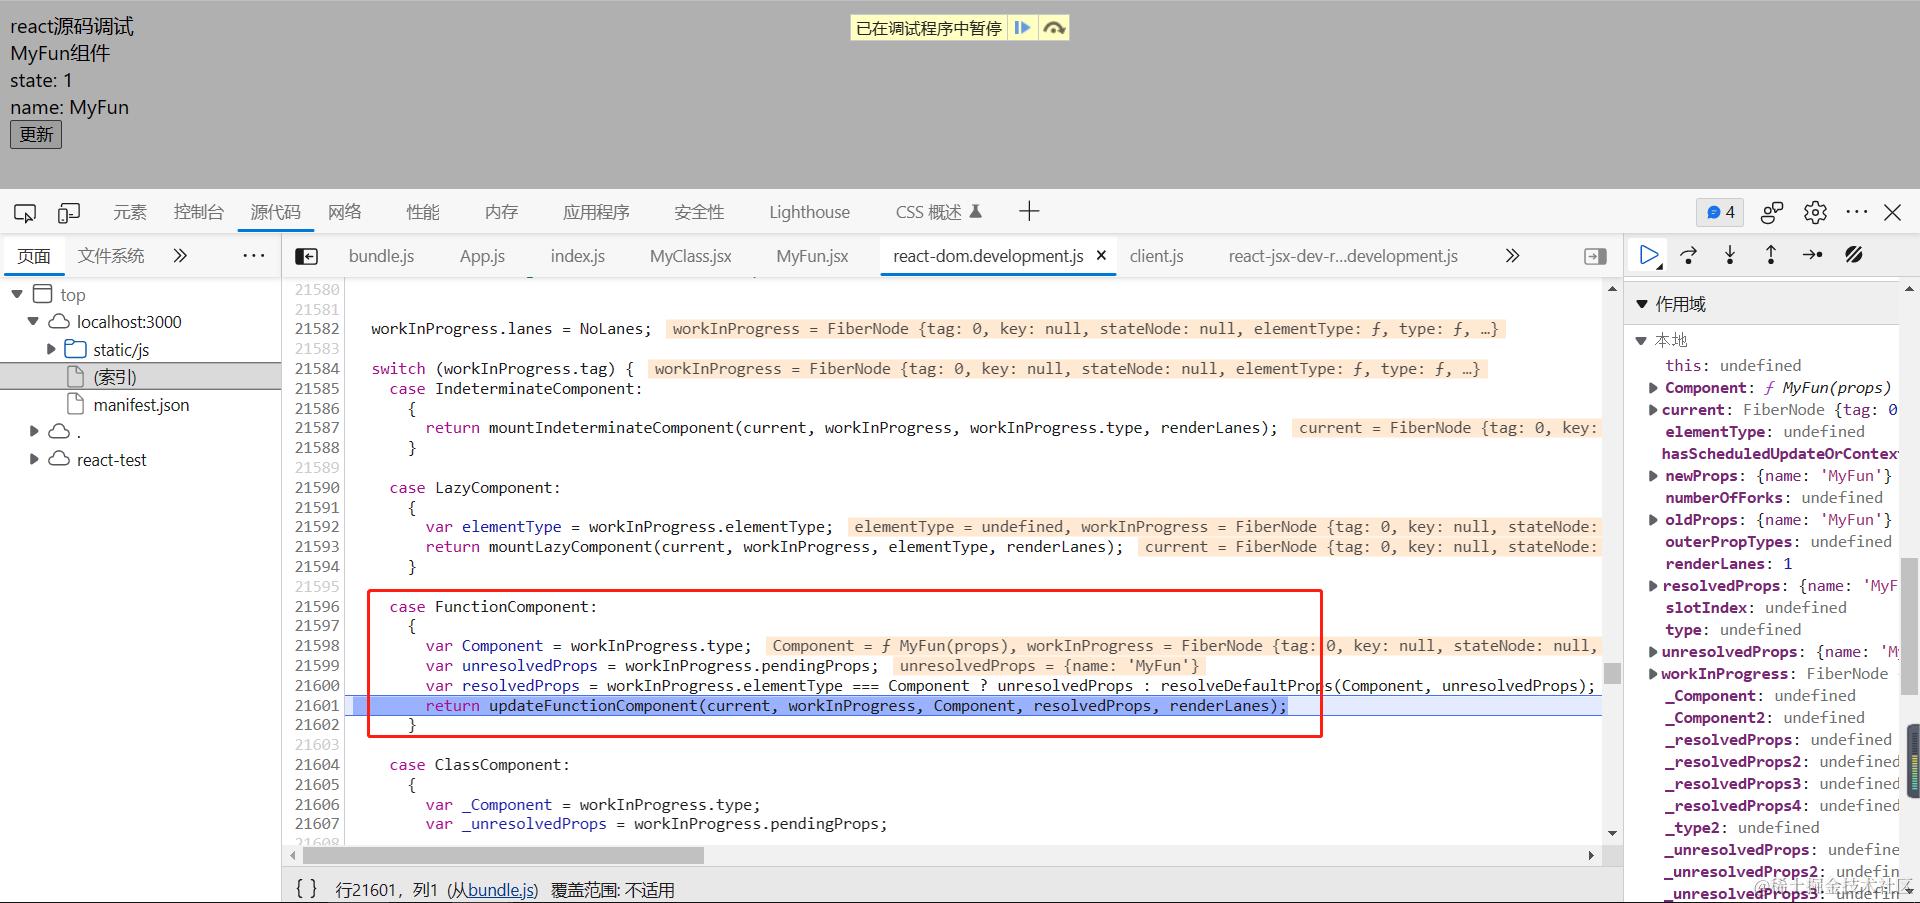Open the feedback people icon

1772,212
